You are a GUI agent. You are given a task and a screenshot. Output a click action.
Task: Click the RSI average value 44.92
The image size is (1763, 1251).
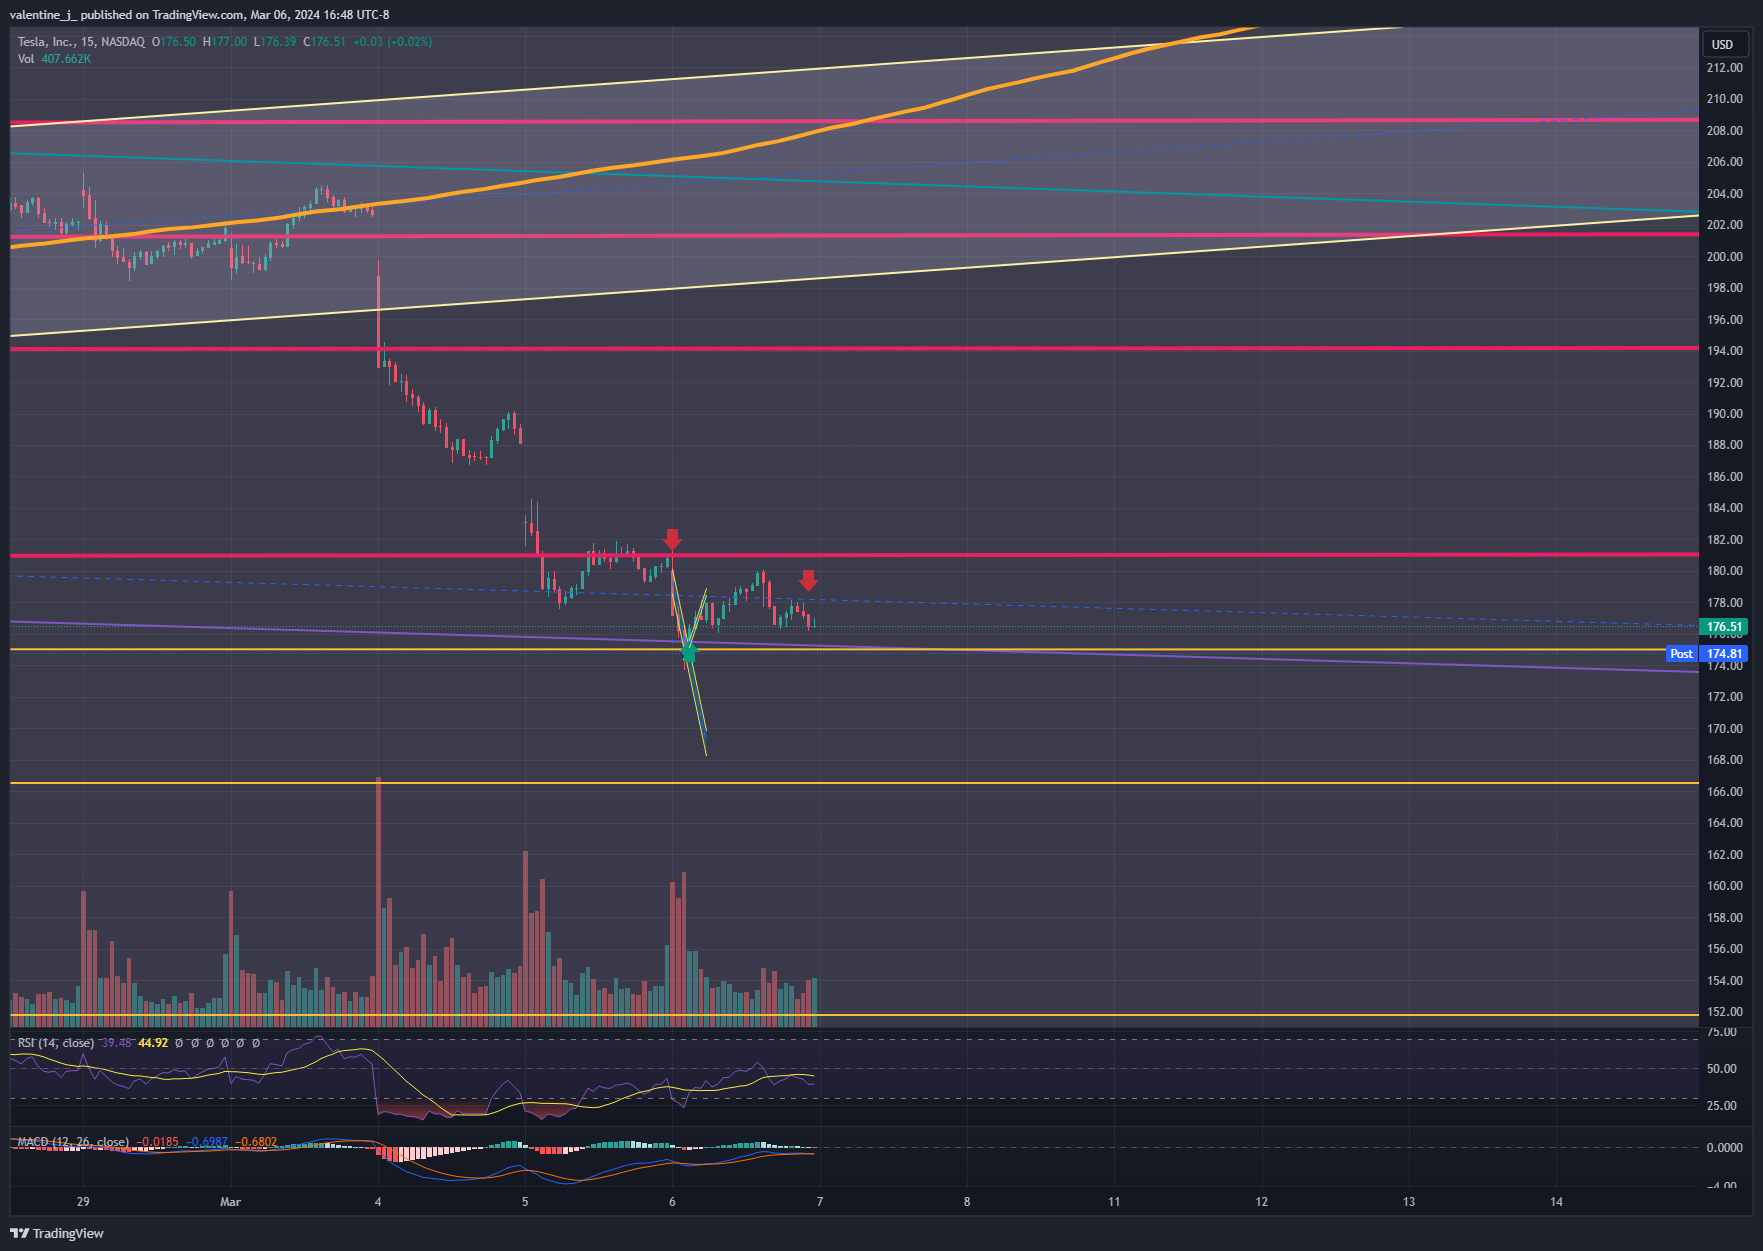pos(153,1043)
